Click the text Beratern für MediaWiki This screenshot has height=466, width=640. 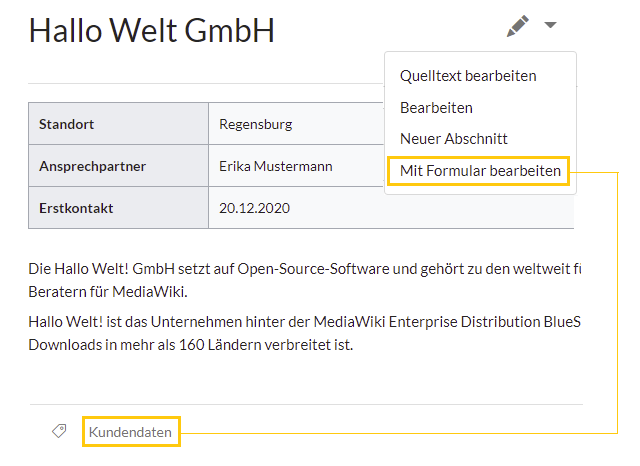tap(108, 292)
